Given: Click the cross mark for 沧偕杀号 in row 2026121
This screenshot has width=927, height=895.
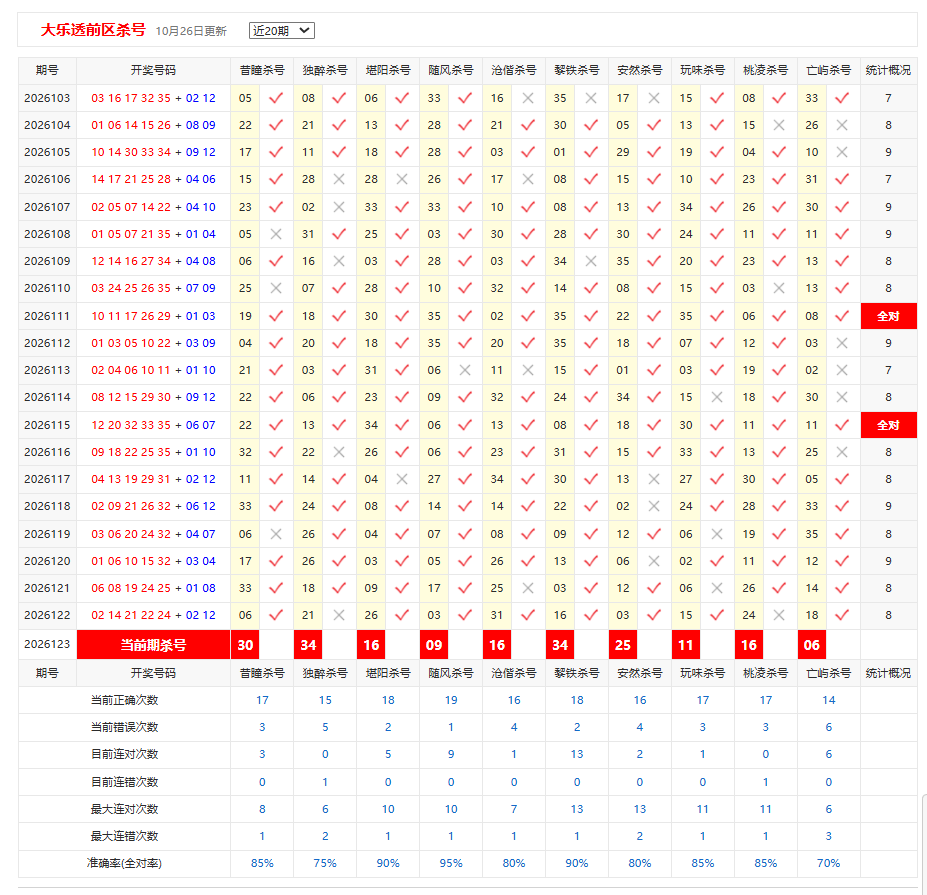Looking at the screenshot, I should 528,588.
